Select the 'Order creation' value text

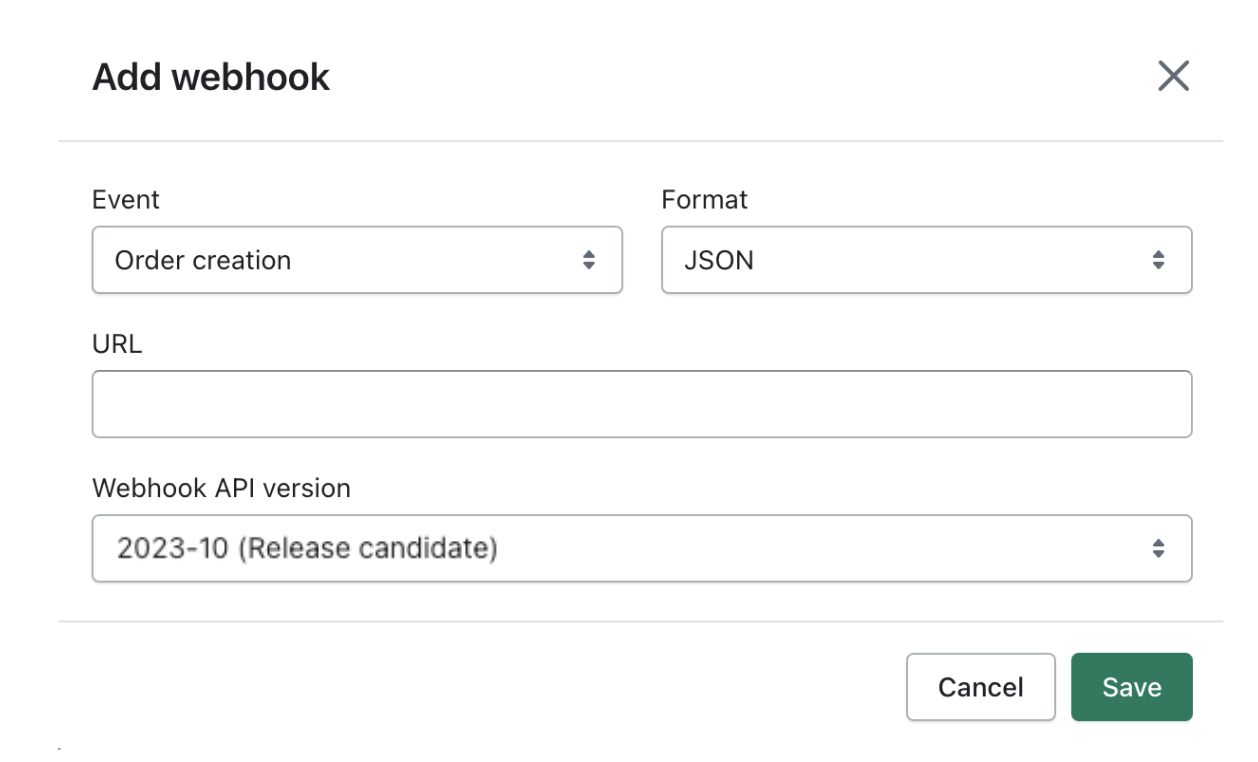(x=203, y=260)
